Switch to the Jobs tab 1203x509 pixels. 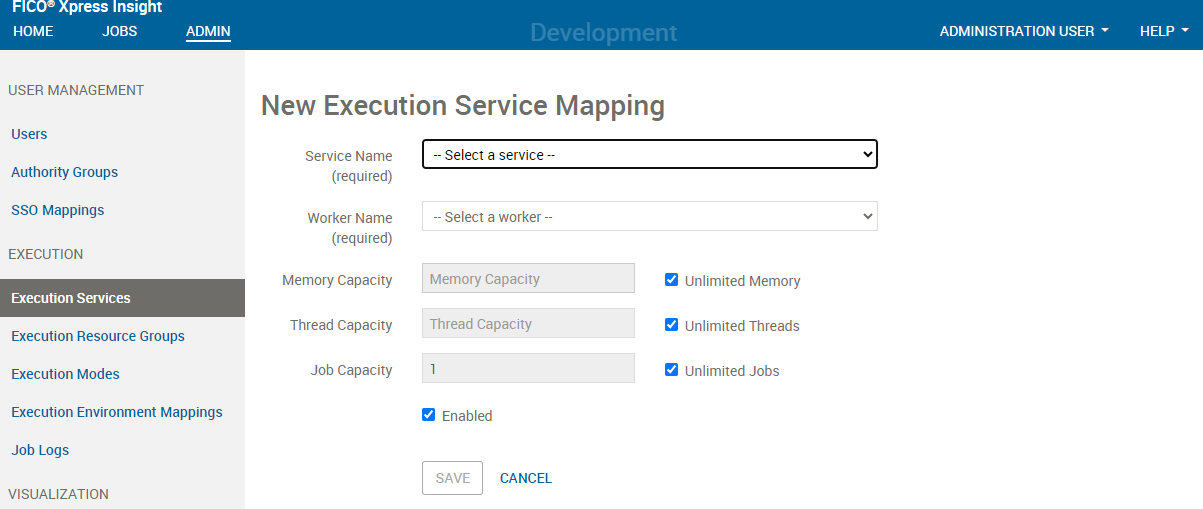tap(119, 31)
